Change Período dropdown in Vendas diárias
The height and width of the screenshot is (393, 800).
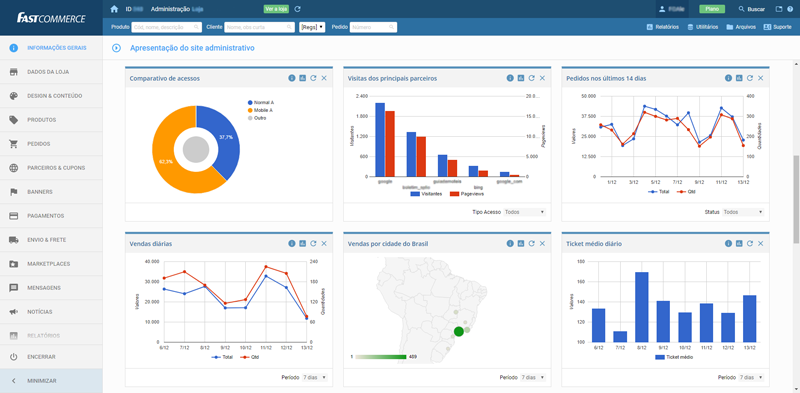(315, 377)
